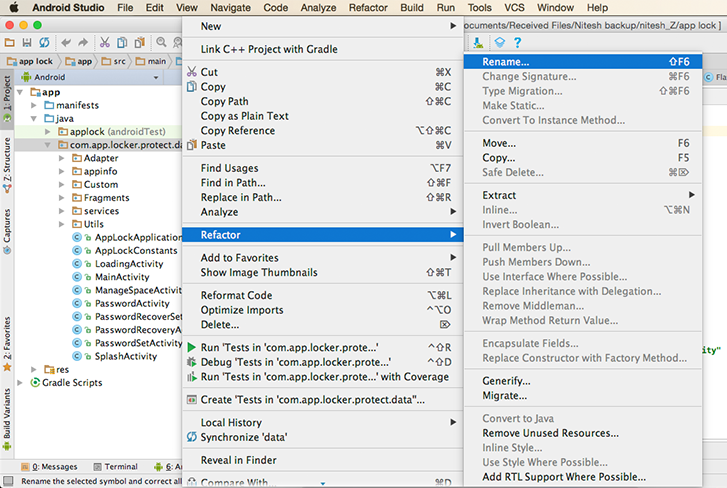Select Replace in Path
Image resolution: width=727 pixels, height=488 pixels.
tap(323, 197)
